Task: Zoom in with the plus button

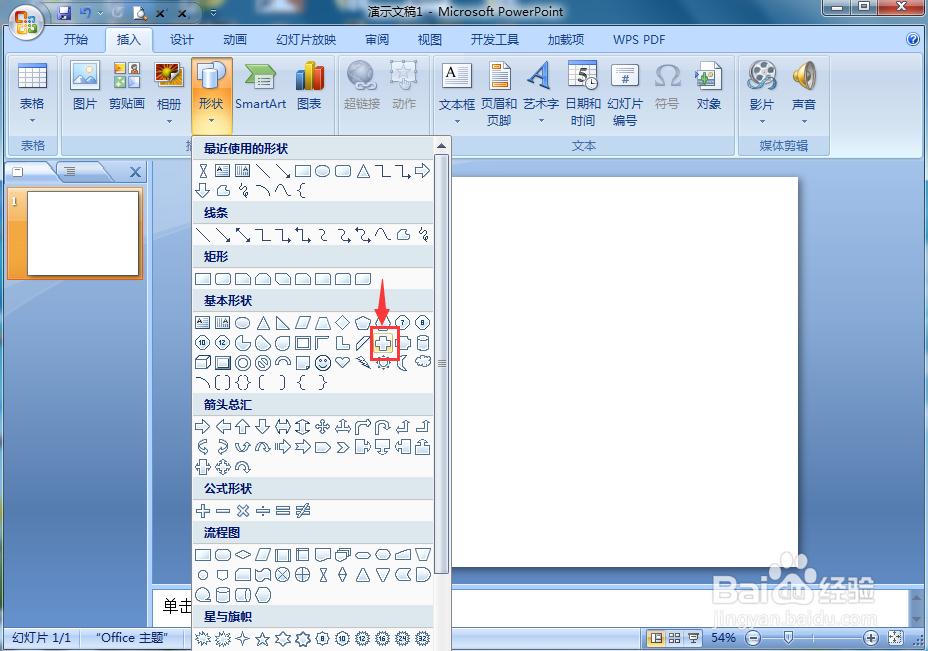Action: click(871, 638)
